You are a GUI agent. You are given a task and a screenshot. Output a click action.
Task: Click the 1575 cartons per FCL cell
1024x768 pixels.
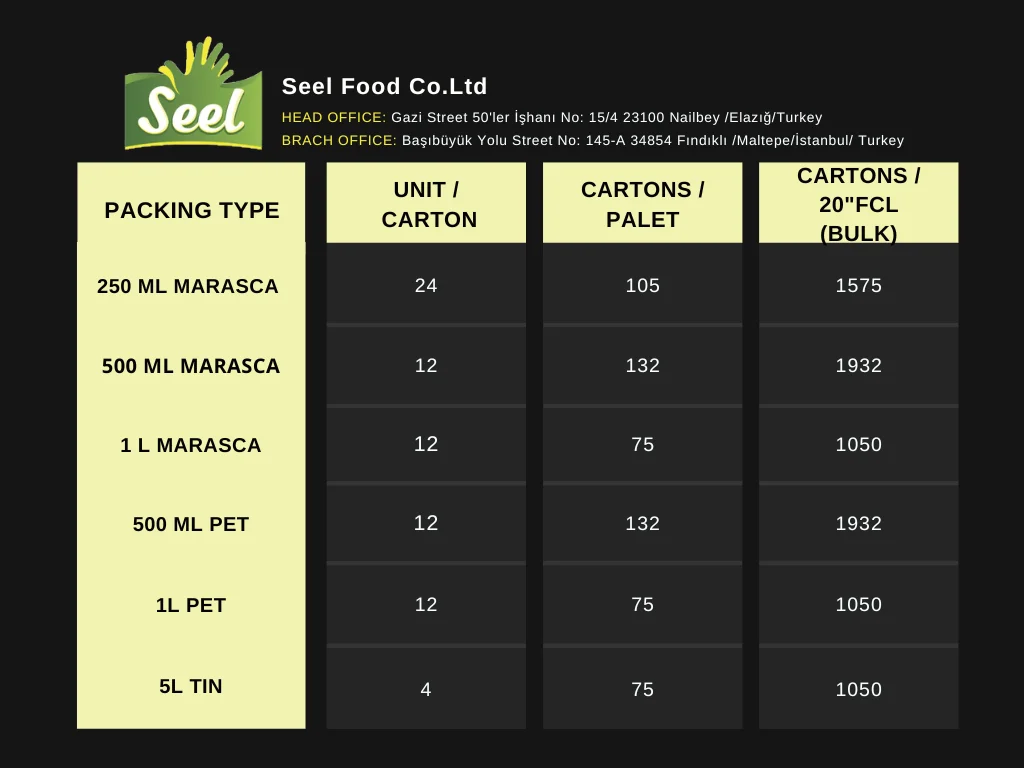tap(858, 286)
